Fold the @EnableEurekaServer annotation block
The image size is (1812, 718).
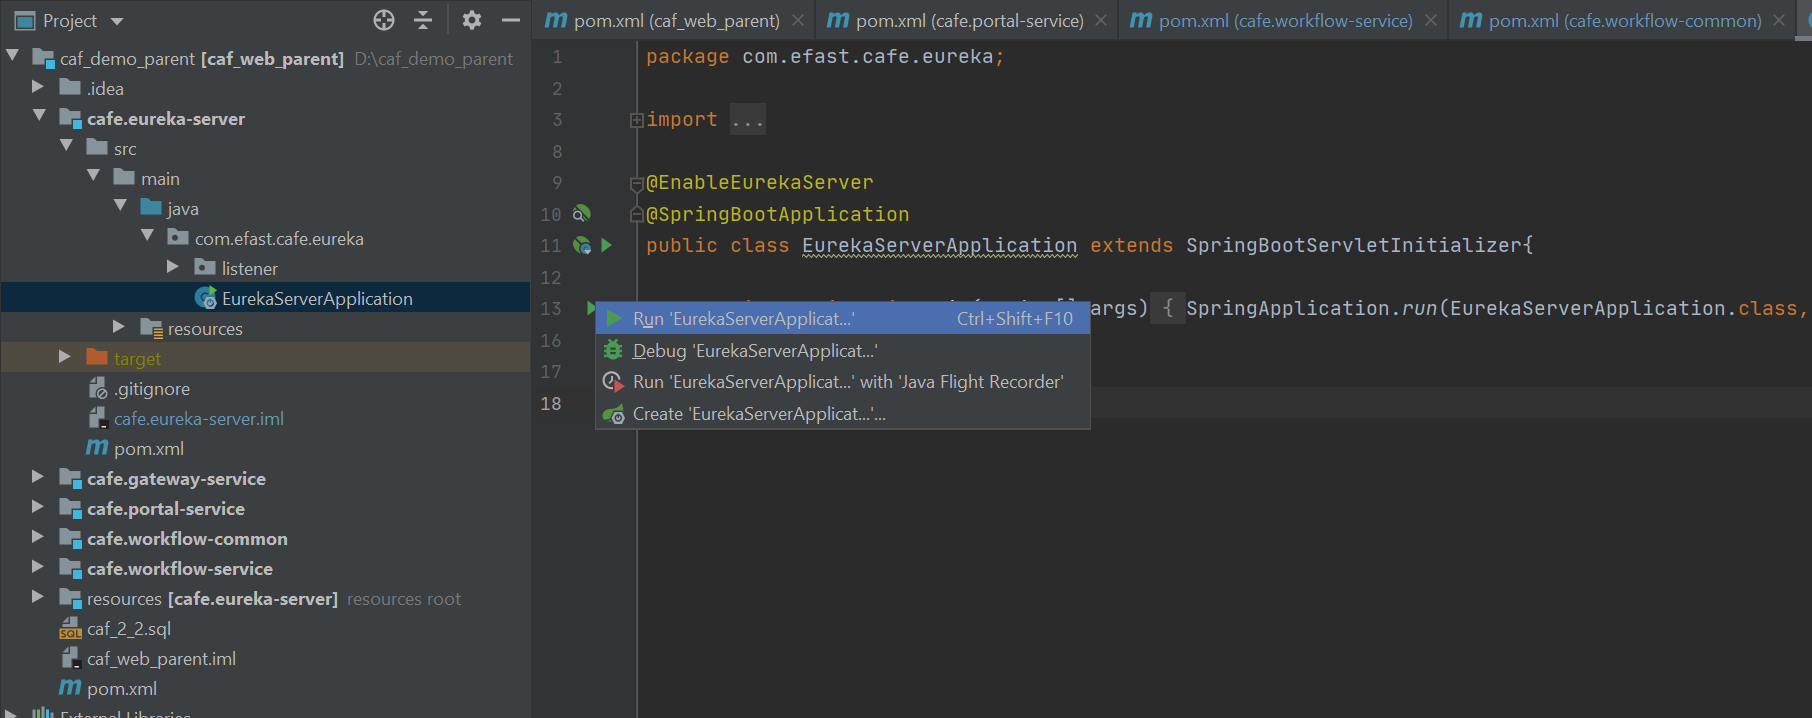tap(636, 183)
